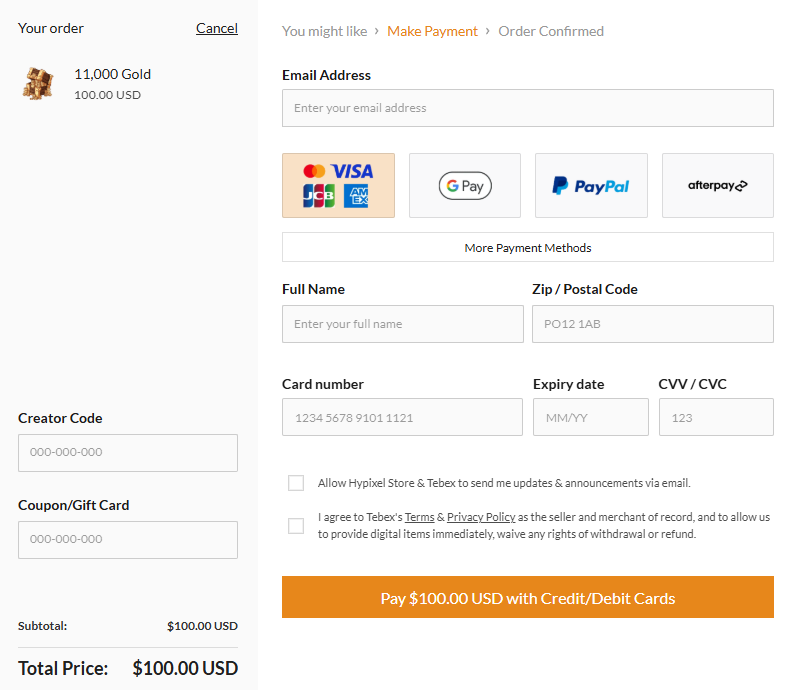Focus the Card number field

(402, 417)
